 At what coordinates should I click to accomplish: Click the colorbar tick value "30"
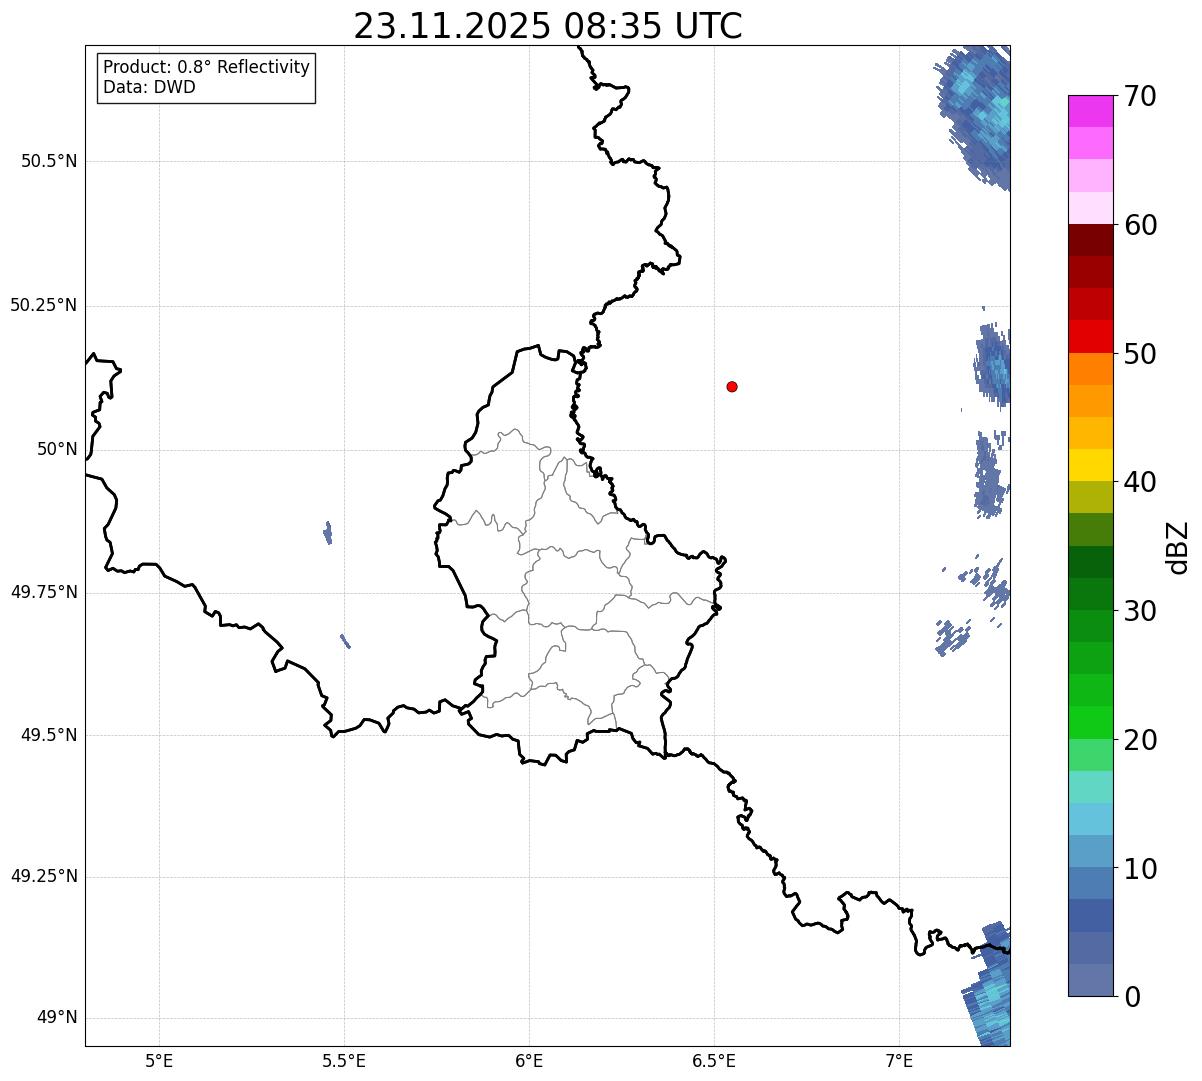tap(1140, 611)
